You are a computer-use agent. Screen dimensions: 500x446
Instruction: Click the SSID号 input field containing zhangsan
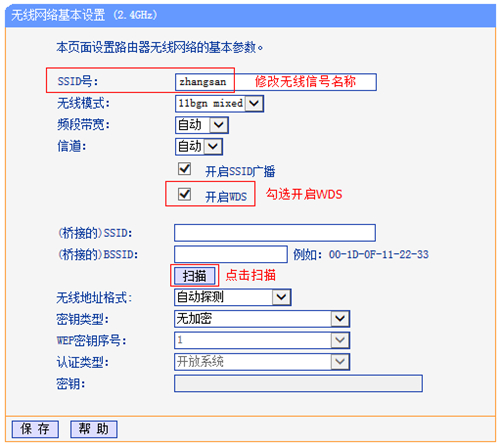(x=276, y=82)
